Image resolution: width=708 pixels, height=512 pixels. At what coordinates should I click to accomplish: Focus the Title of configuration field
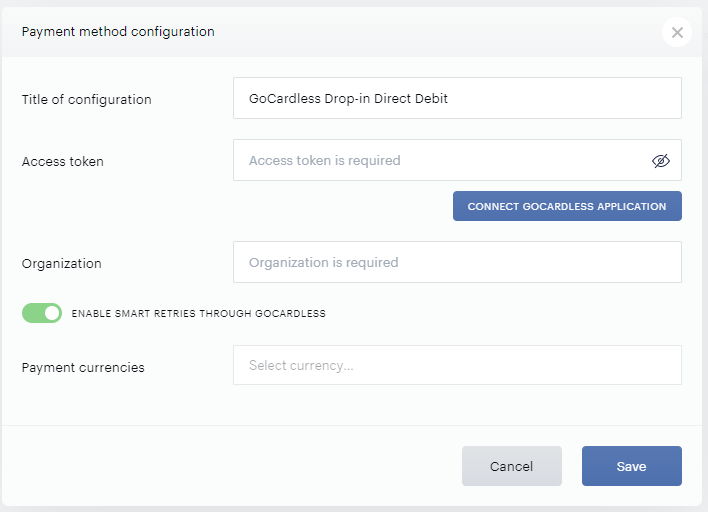(x=457, y=98)
